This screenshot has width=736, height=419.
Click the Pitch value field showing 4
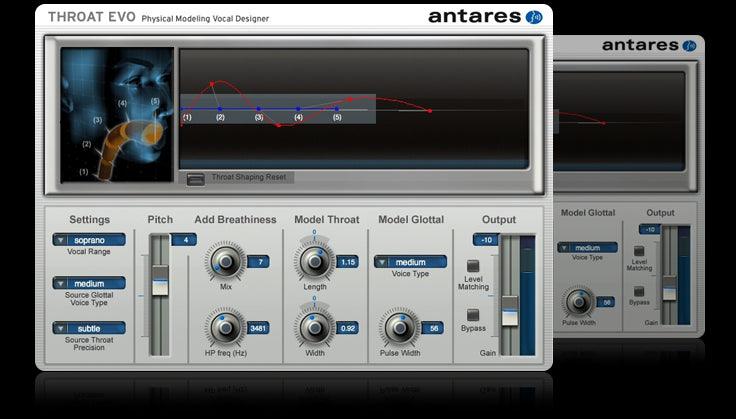coord(184,240)
